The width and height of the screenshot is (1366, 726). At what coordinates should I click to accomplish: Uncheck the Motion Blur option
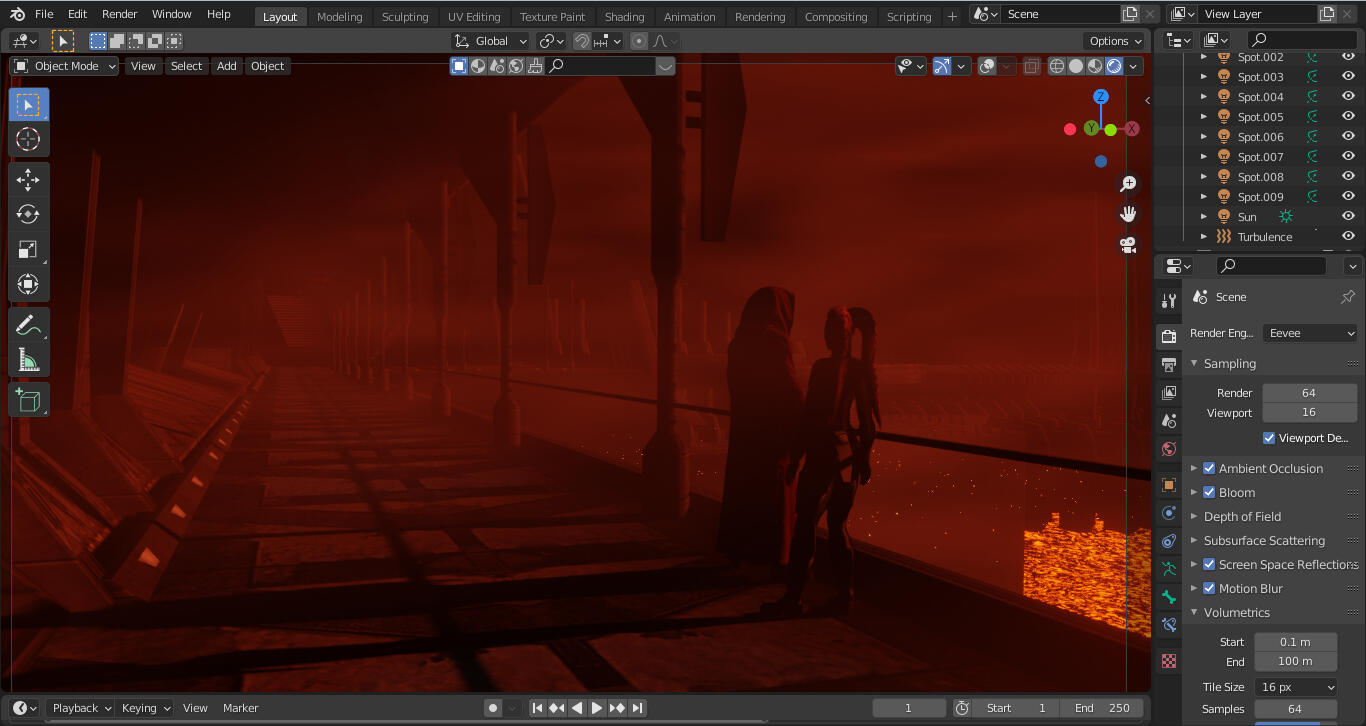click(x=1209, y=588)
